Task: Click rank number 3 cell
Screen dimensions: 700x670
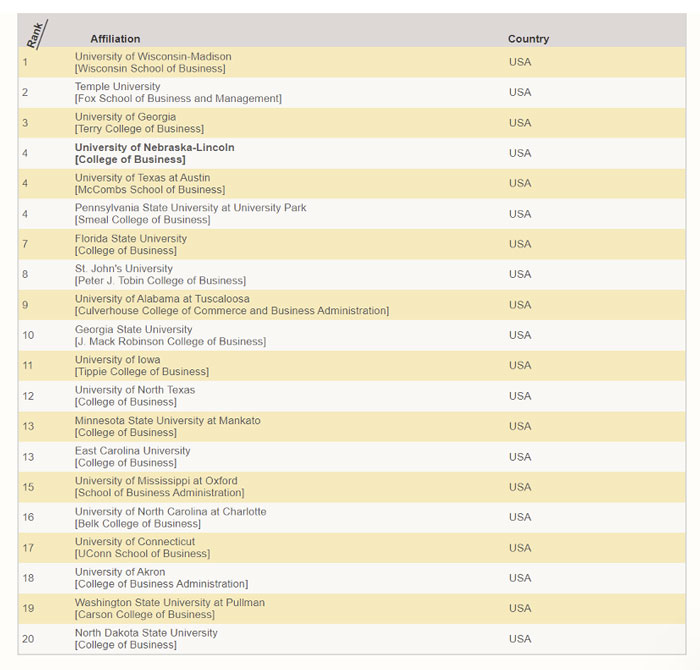Action: pos(25,123)
